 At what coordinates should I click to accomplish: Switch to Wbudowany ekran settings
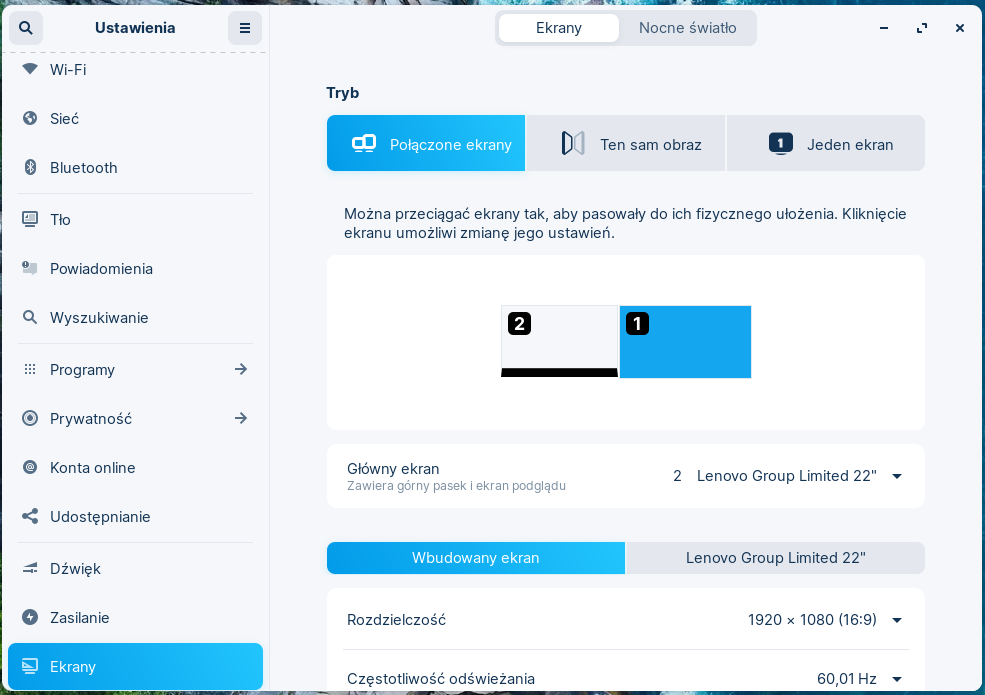click(x=476, y=558)
